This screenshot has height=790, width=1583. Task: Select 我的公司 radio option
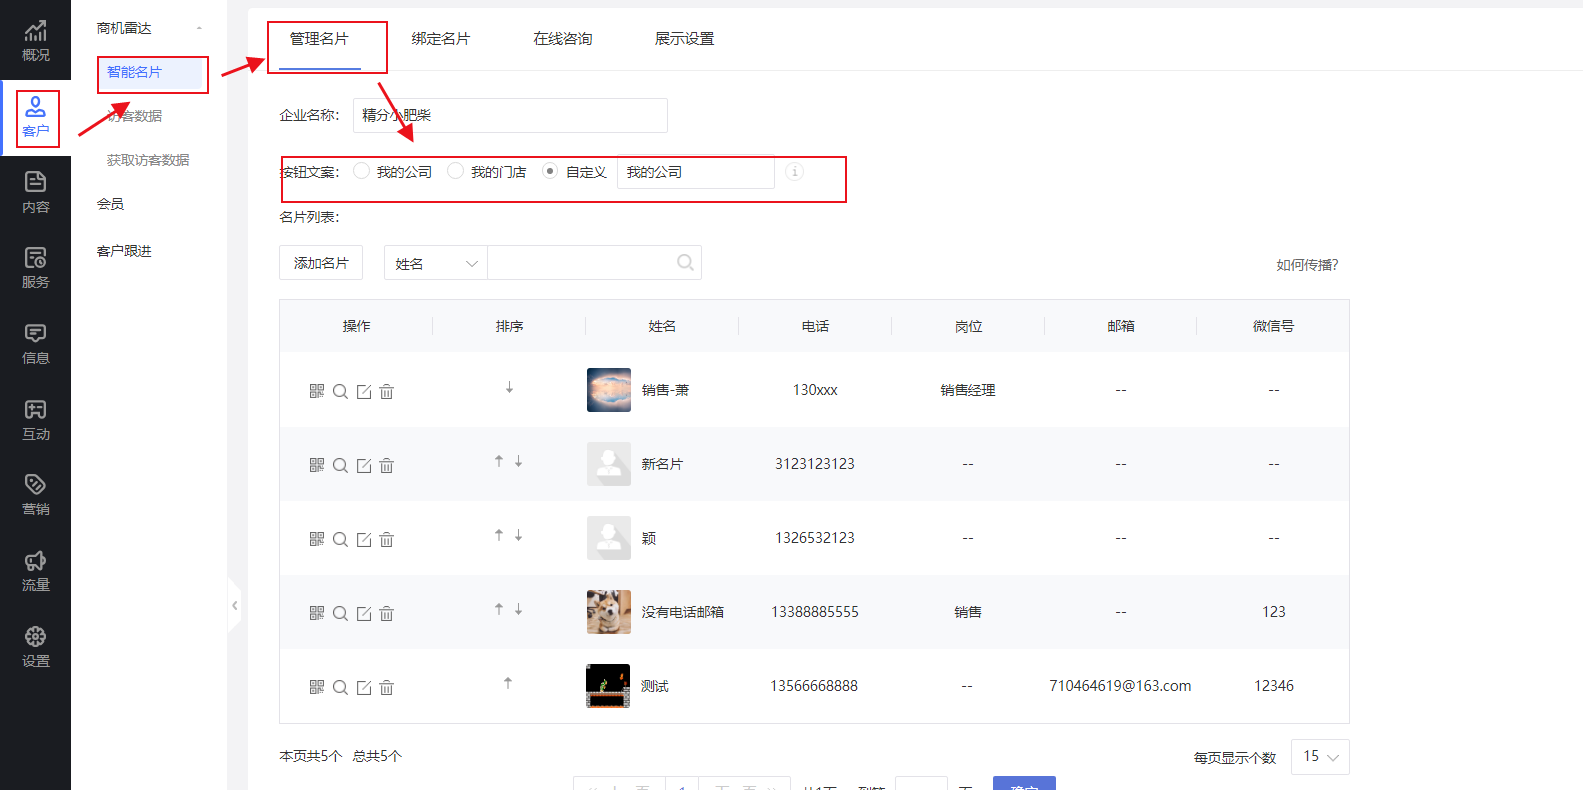pos(361,171)
